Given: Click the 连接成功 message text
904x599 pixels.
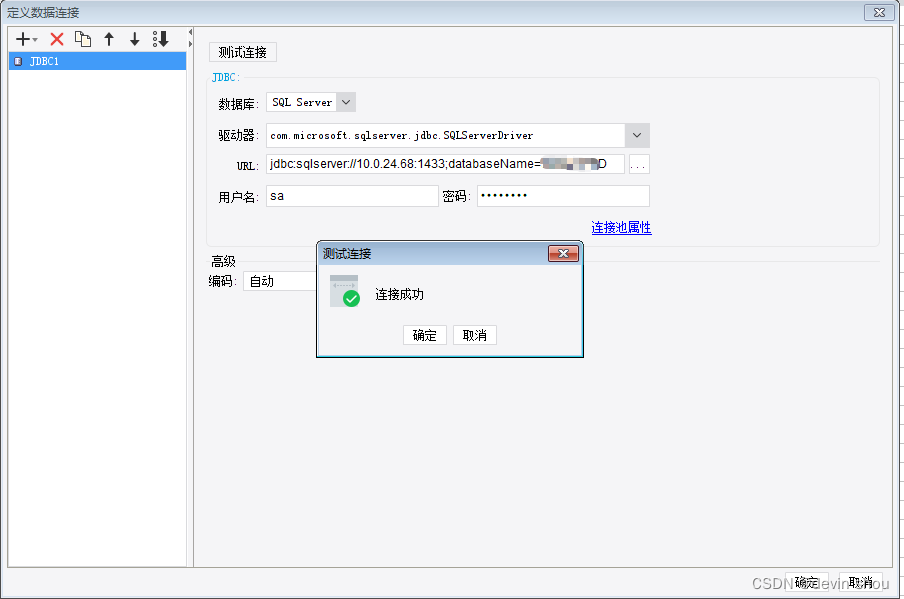Looking at the screenshot, I should pos(400,295).
